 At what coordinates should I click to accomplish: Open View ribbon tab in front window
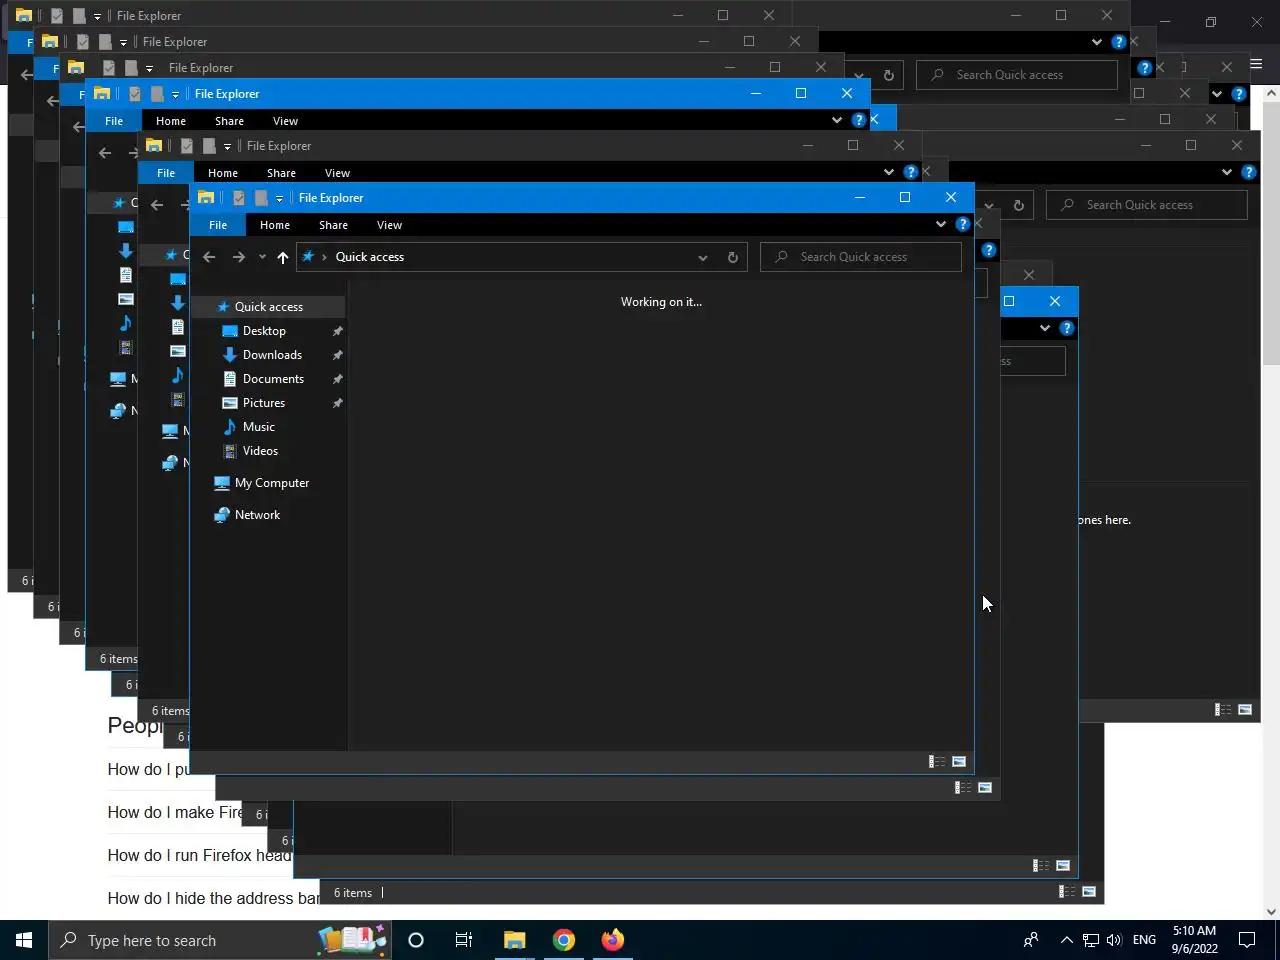pyautogui.click(x=389, y=225)
